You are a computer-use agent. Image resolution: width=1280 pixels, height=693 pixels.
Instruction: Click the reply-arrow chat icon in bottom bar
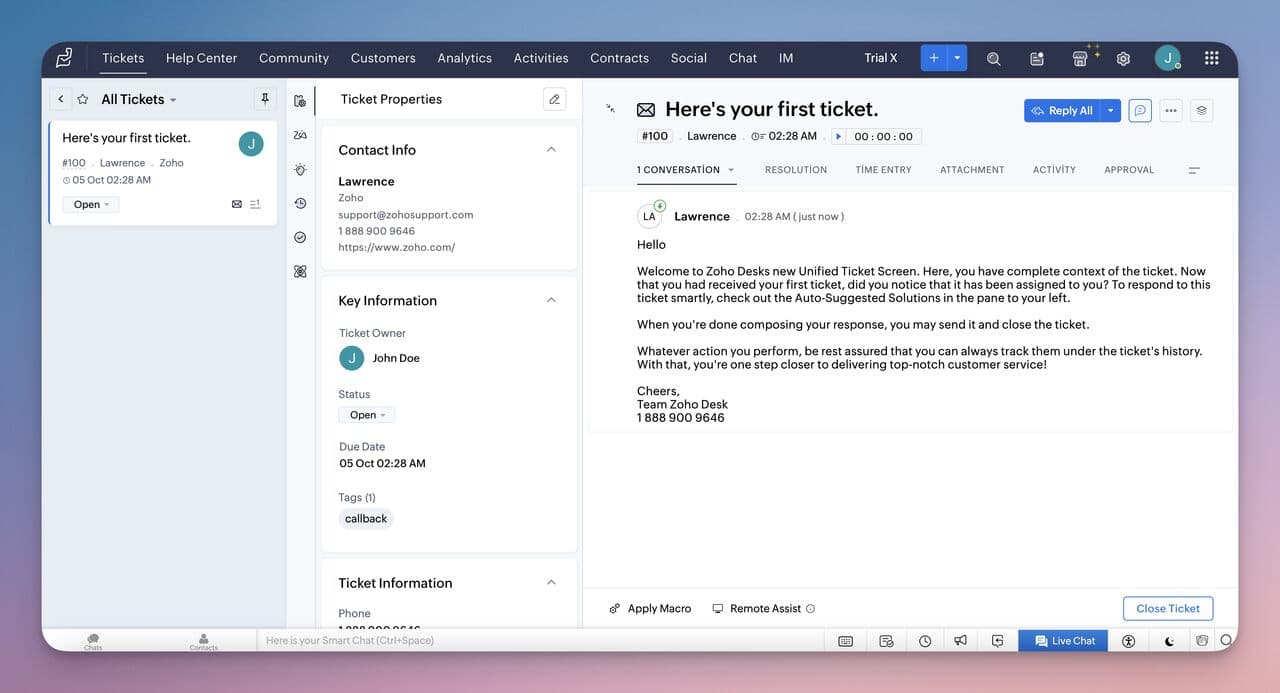click(x=997, y=641)
